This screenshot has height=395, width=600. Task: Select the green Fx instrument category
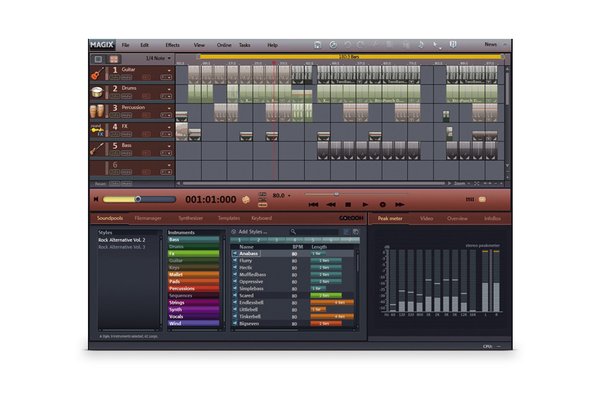pos(194,253)
